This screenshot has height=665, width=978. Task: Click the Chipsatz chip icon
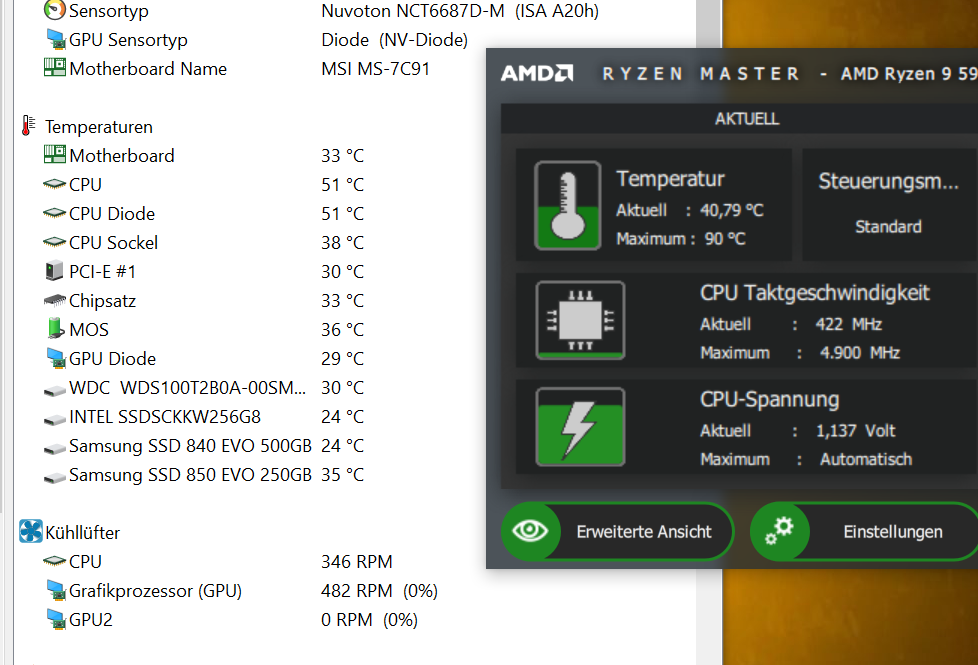pos(55,300)
